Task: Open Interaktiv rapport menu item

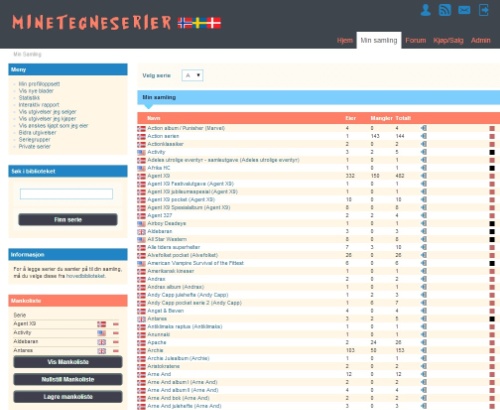Action: [39, 105]
